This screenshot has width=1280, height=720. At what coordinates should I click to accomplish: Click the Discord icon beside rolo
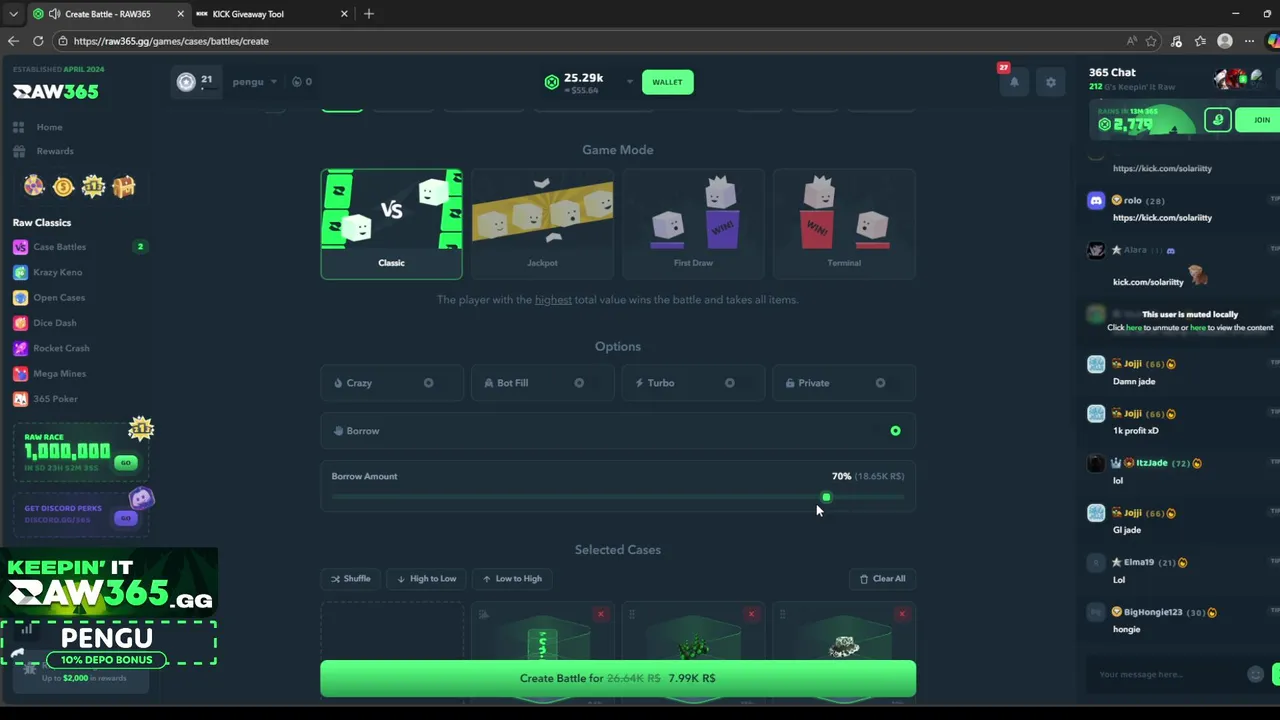pos(1096,201)
